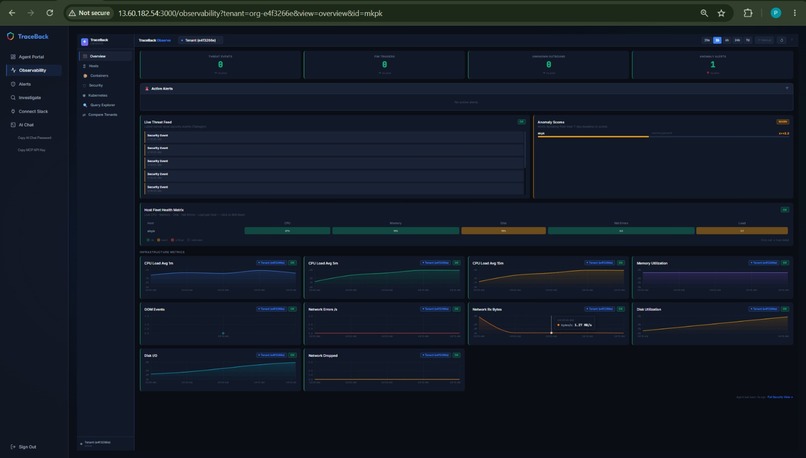
Task: Open tenant filter on CPU Load Avg 15m
Action: [x=599, y=263]
